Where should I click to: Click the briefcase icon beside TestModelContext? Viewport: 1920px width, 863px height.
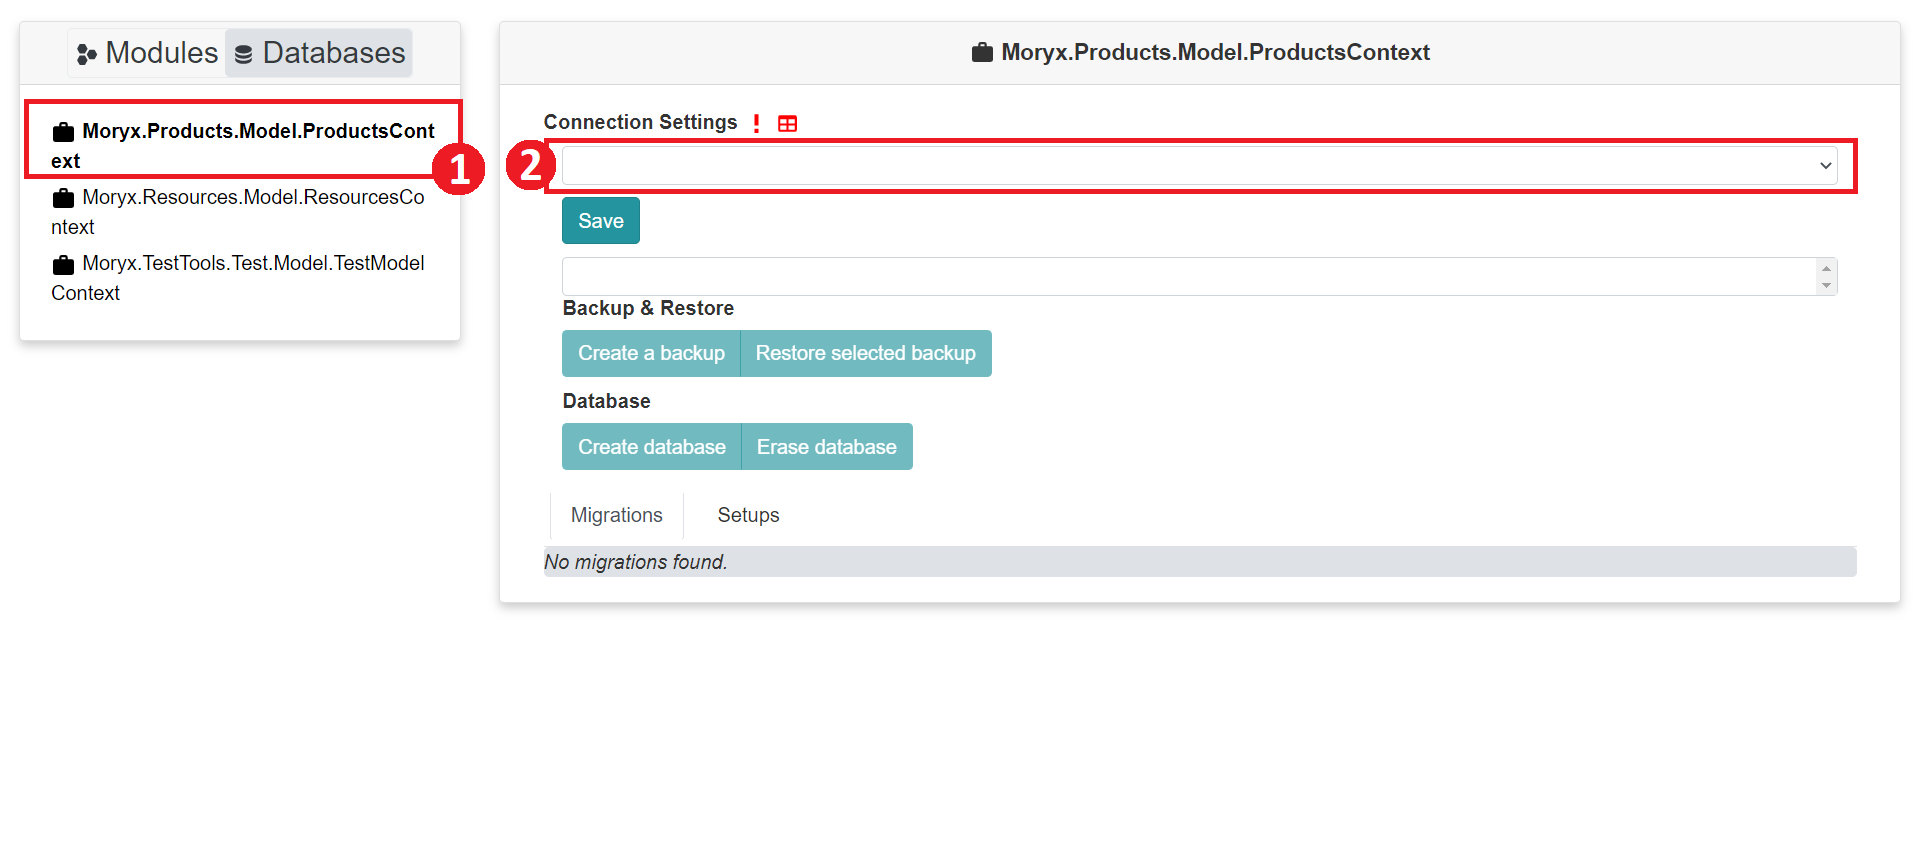pos(63,265)
